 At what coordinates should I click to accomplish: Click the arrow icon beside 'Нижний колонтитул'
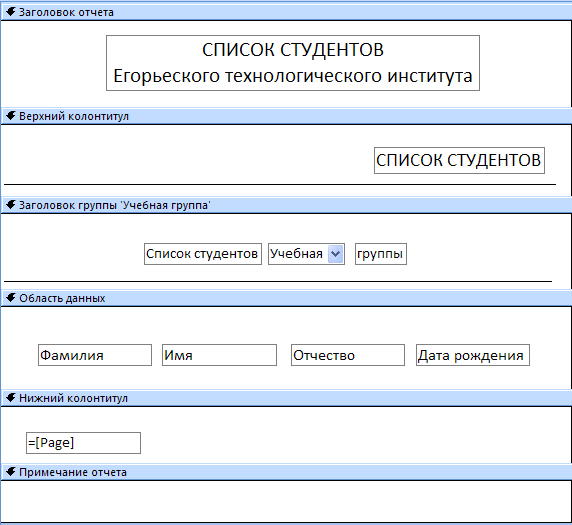click(x=11, y=397)
